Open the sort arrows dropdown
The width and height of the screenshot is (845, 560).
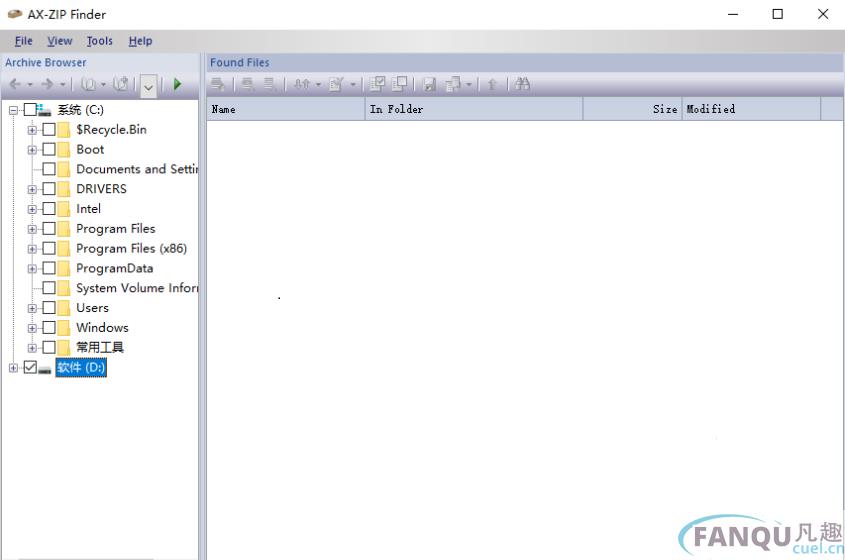318,85
